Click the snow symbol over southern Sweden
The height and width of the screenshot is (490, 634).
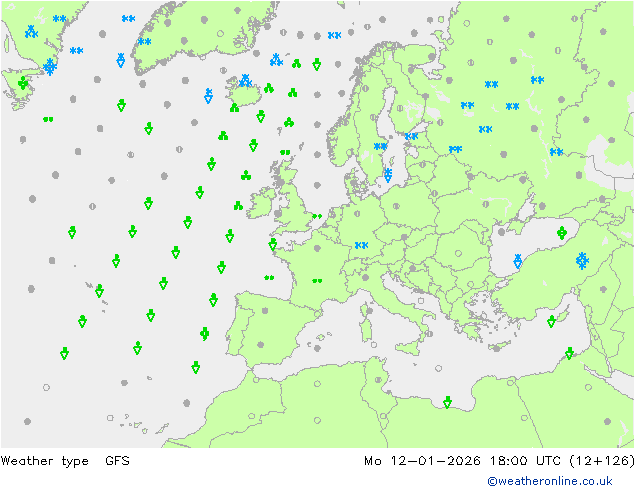[380, 146]
